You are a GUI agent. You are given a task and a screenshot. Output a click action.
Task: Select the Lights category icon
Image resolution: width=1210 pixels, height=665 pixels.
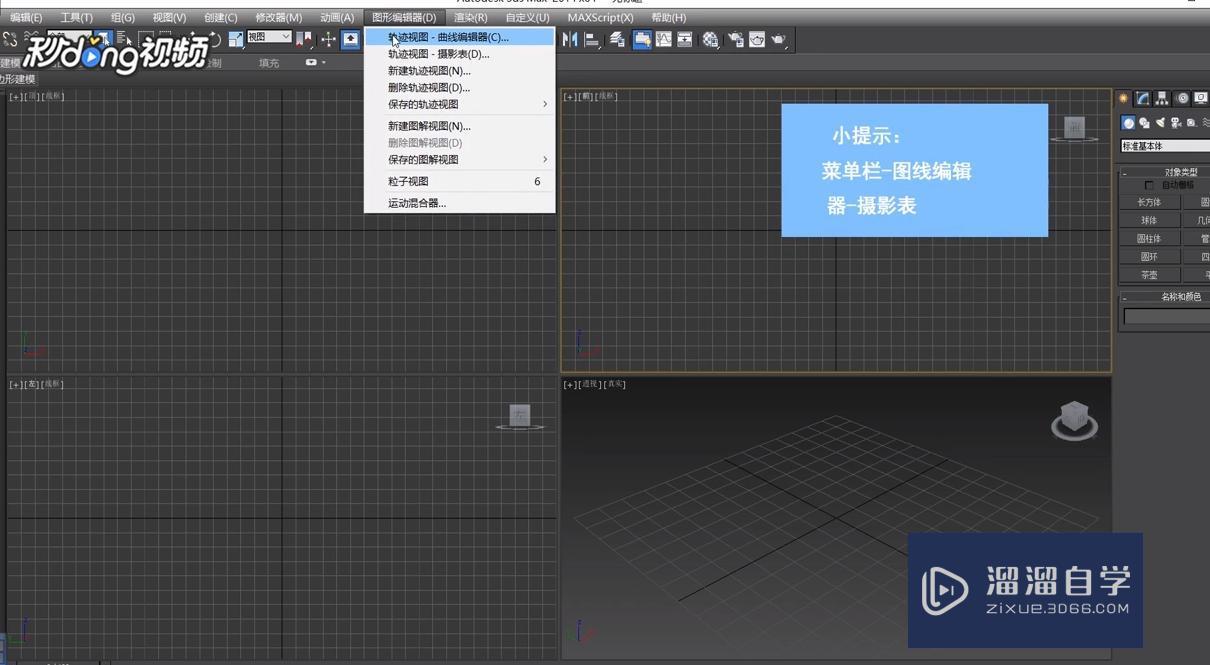pyautogui.click(x=1160, y=123)
